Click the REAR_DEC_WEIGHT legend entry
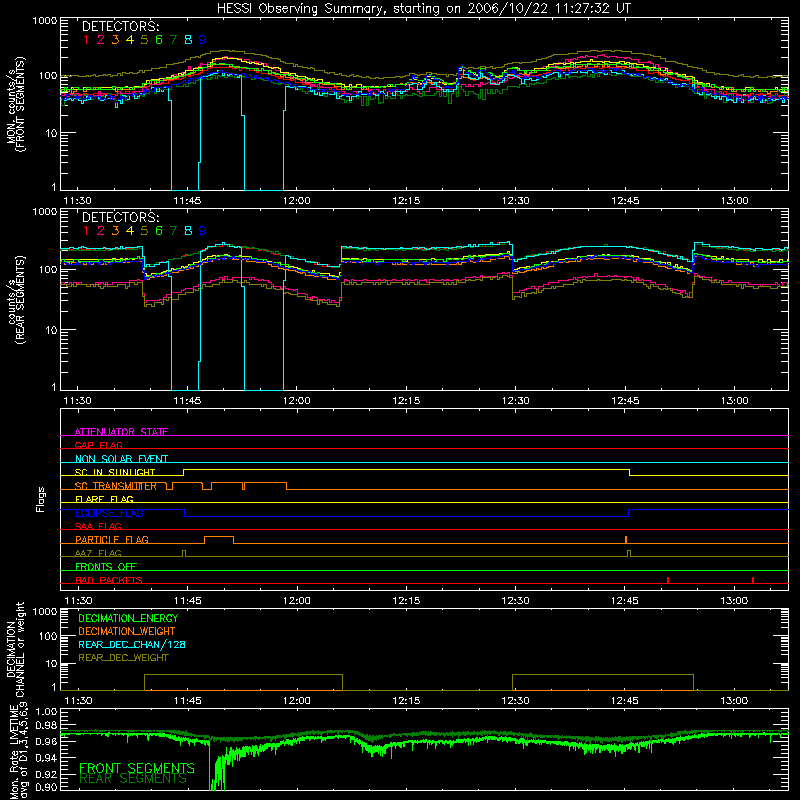The width and height of the screenshot is (800, 800). pyautogui.click(x=123, y=658)
